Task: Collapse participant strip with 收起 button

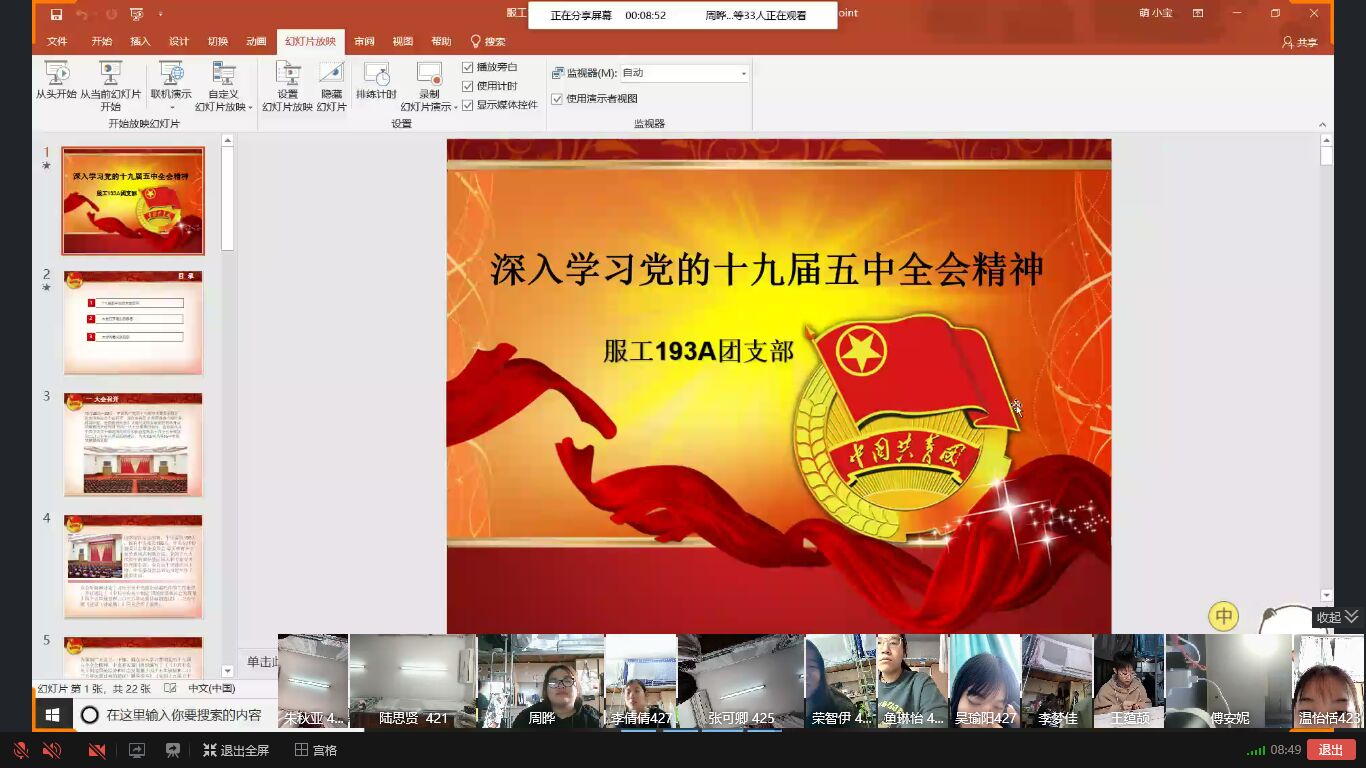Action: click(x=1338, y=617)
